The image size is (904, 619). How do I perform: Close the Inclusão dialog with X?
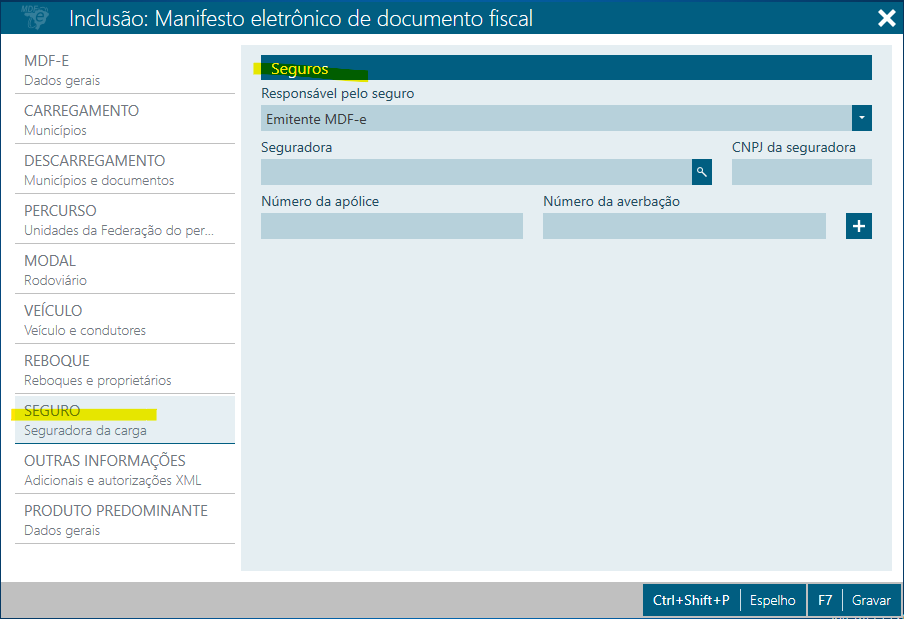click(x=885, y=18)
